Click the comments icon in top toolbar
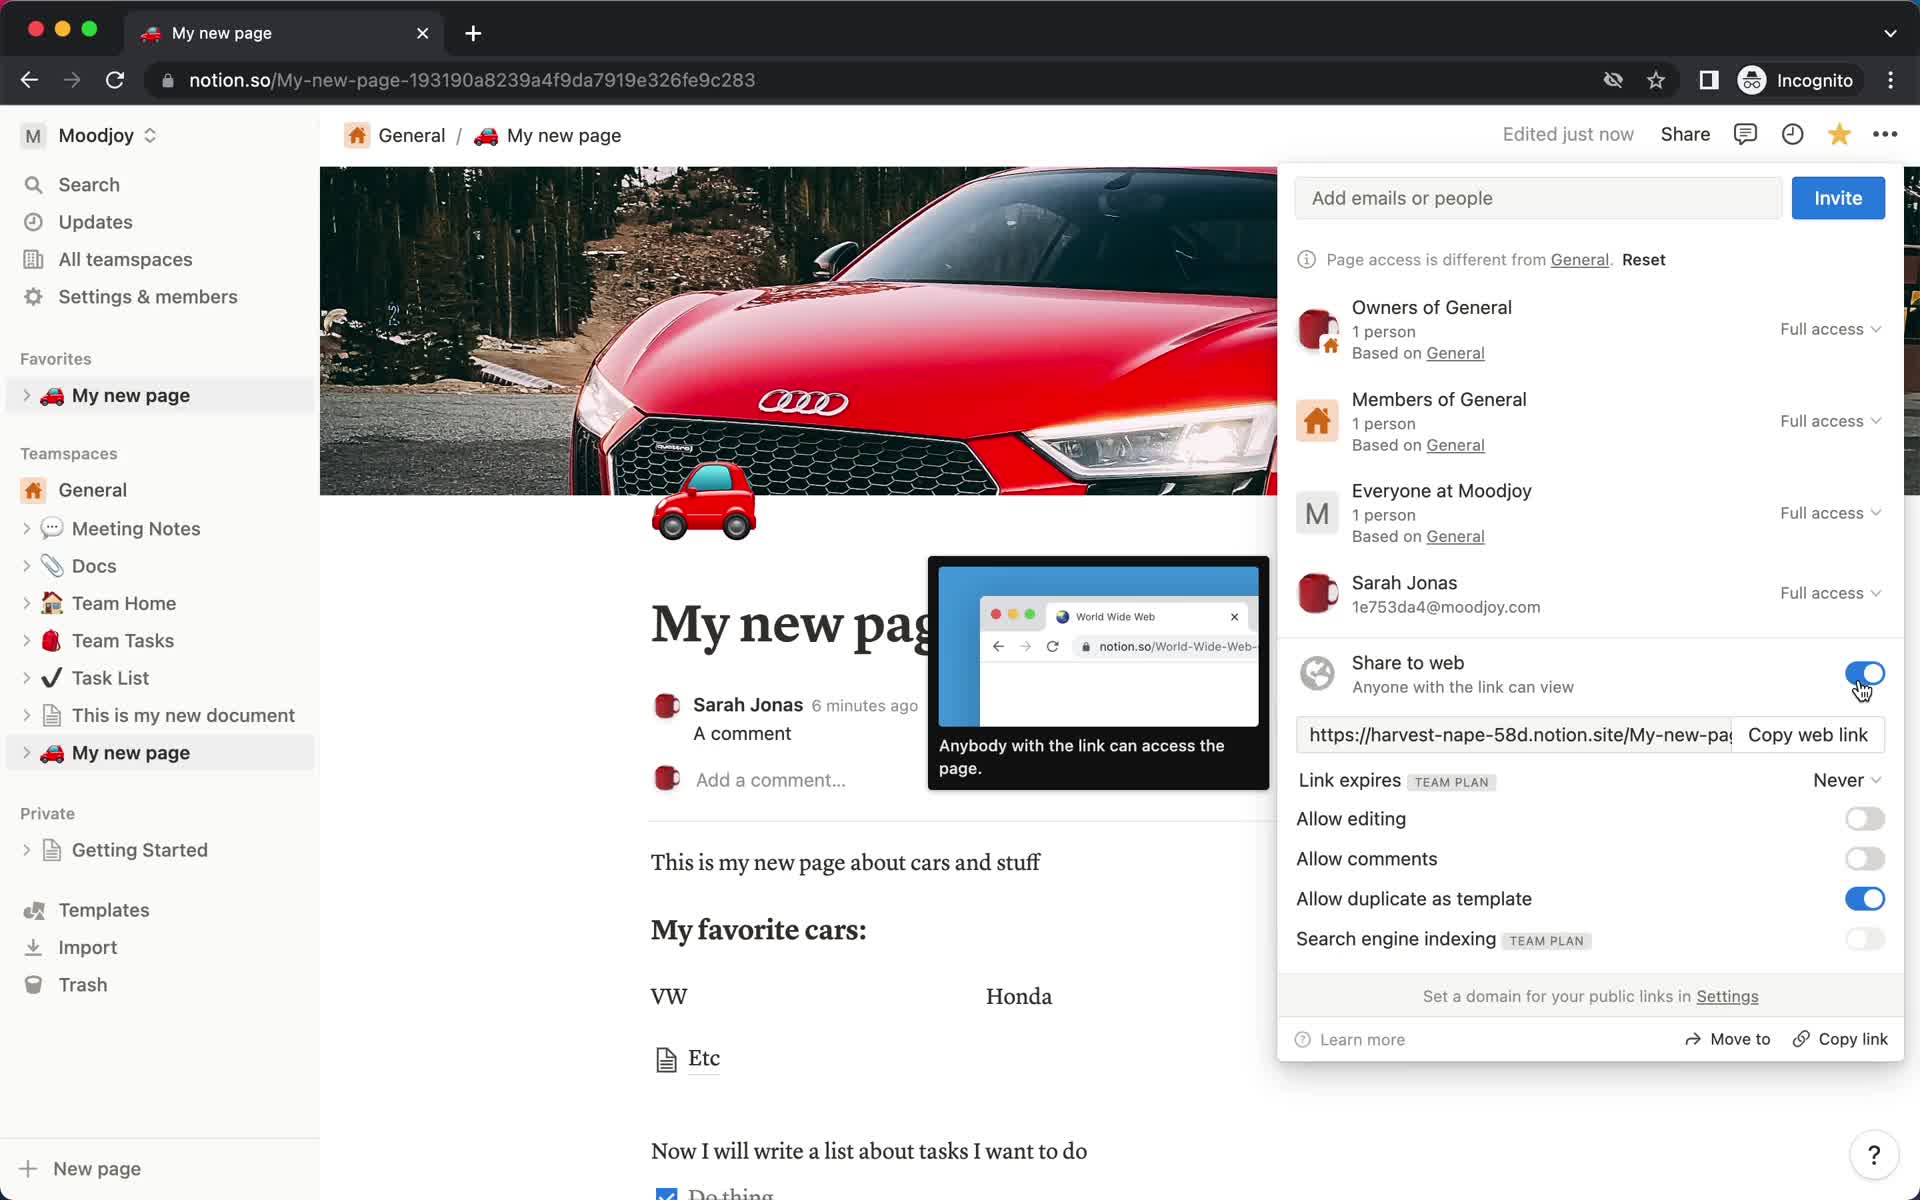 pyautogui.click(x=1747, y=134)
